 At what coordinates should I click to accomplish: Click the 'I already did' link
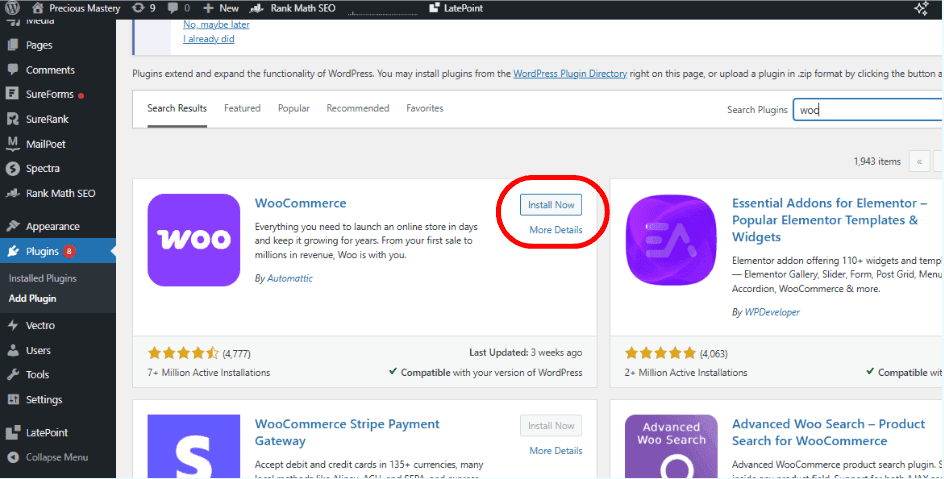coord(209,39)
